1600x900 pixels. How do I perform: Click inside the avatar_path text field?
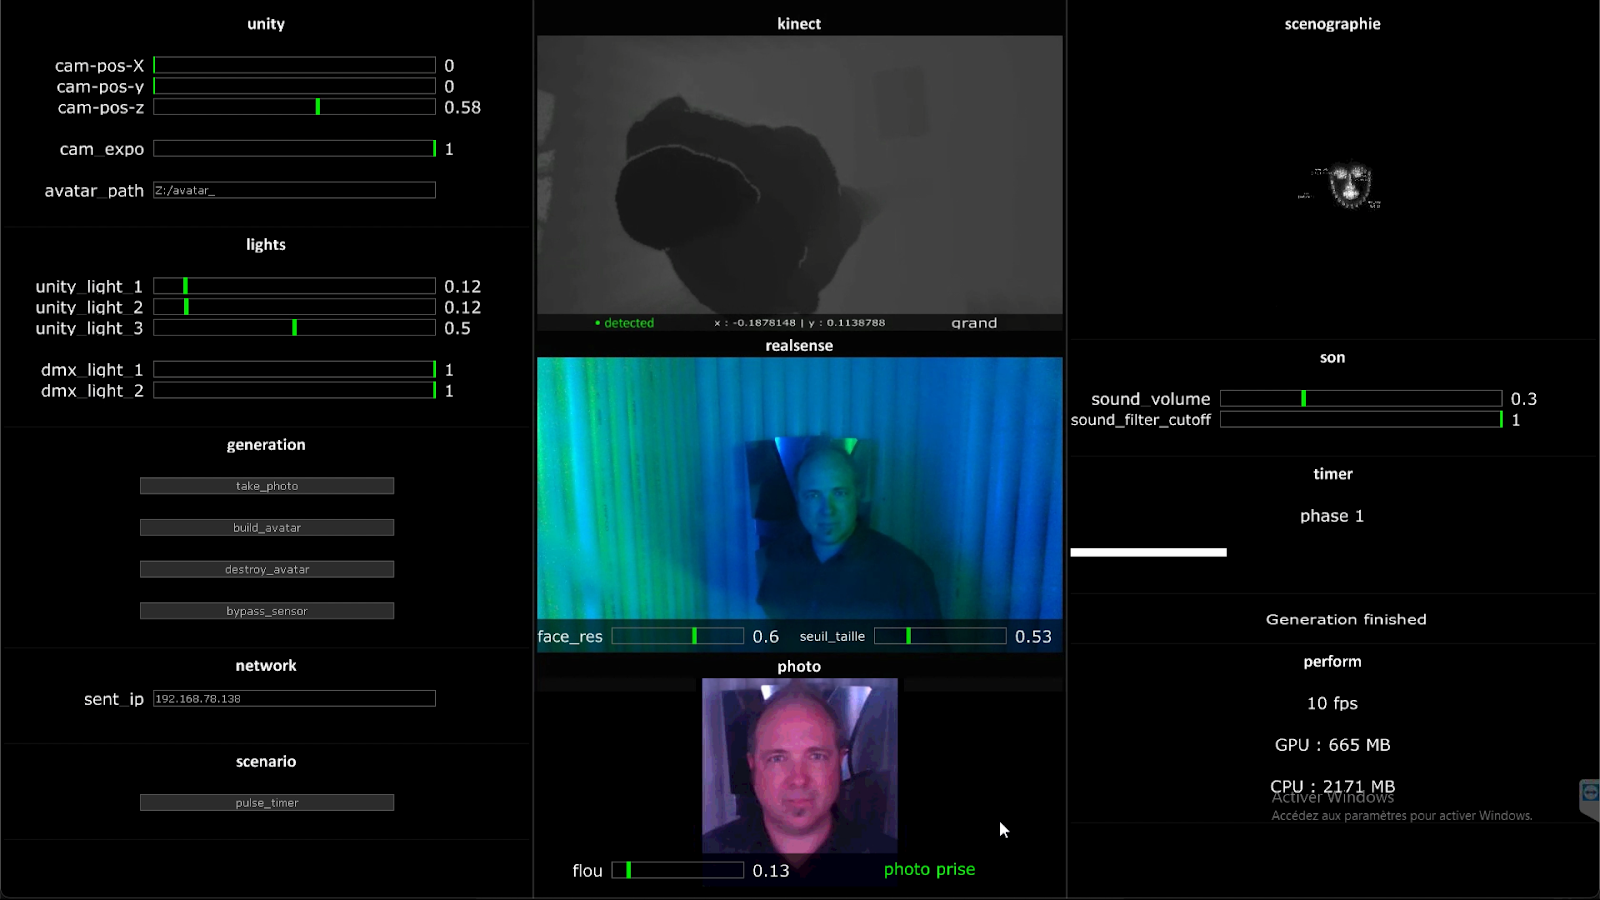click(294, 190)
